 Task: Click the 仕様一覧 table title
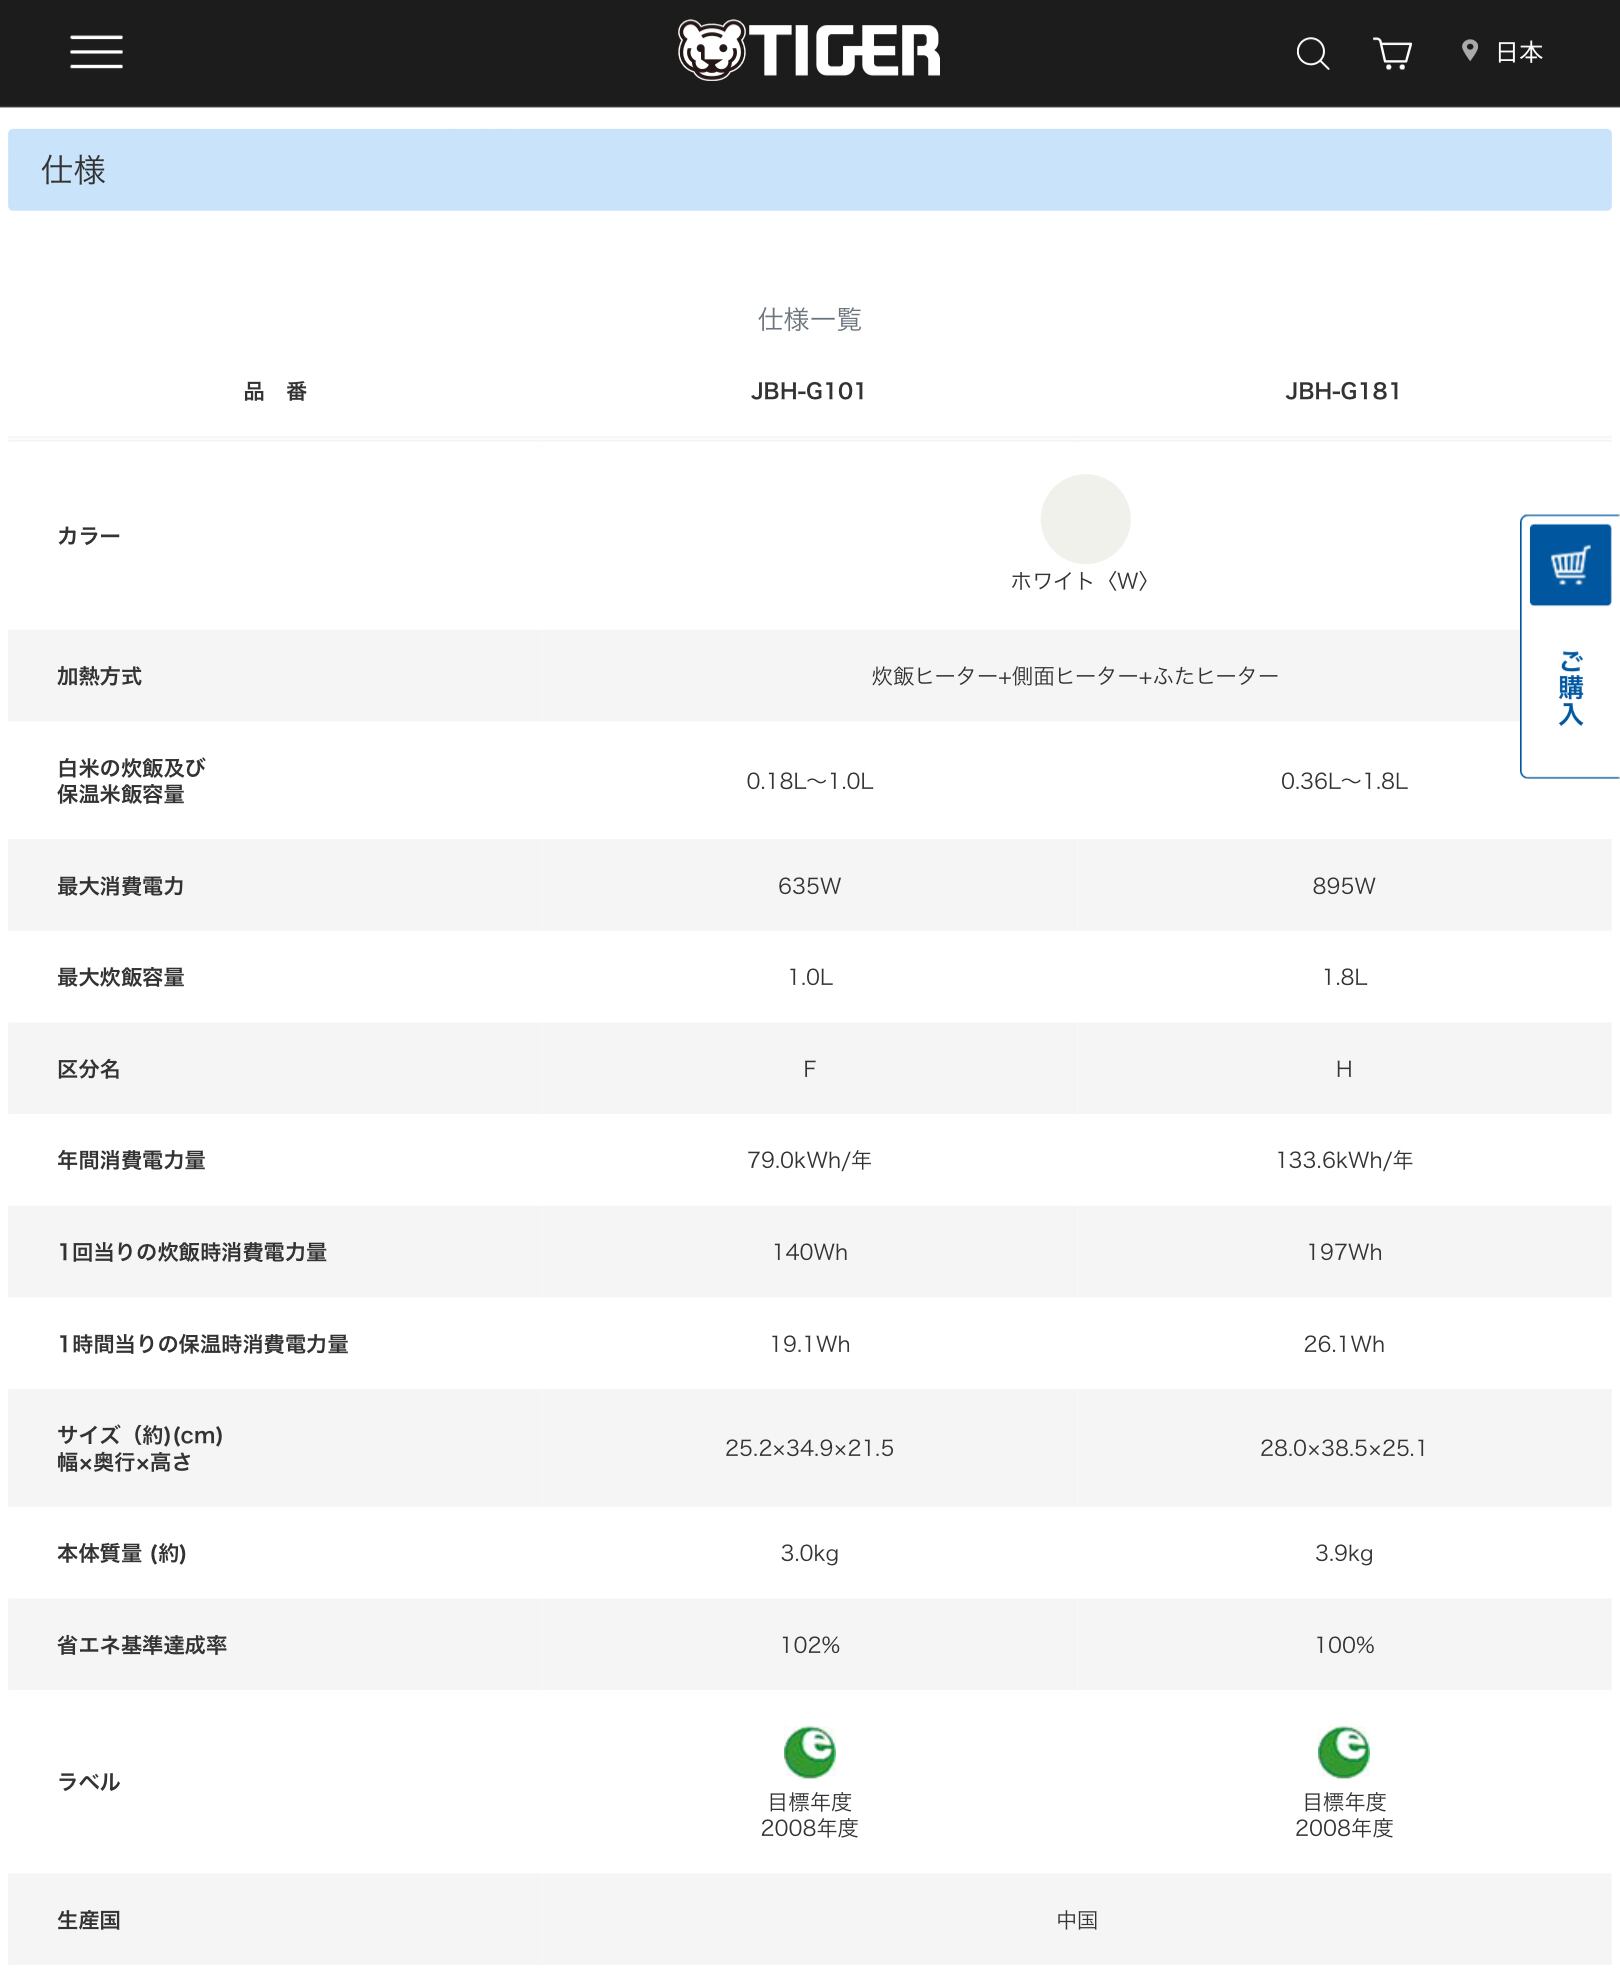809,320
